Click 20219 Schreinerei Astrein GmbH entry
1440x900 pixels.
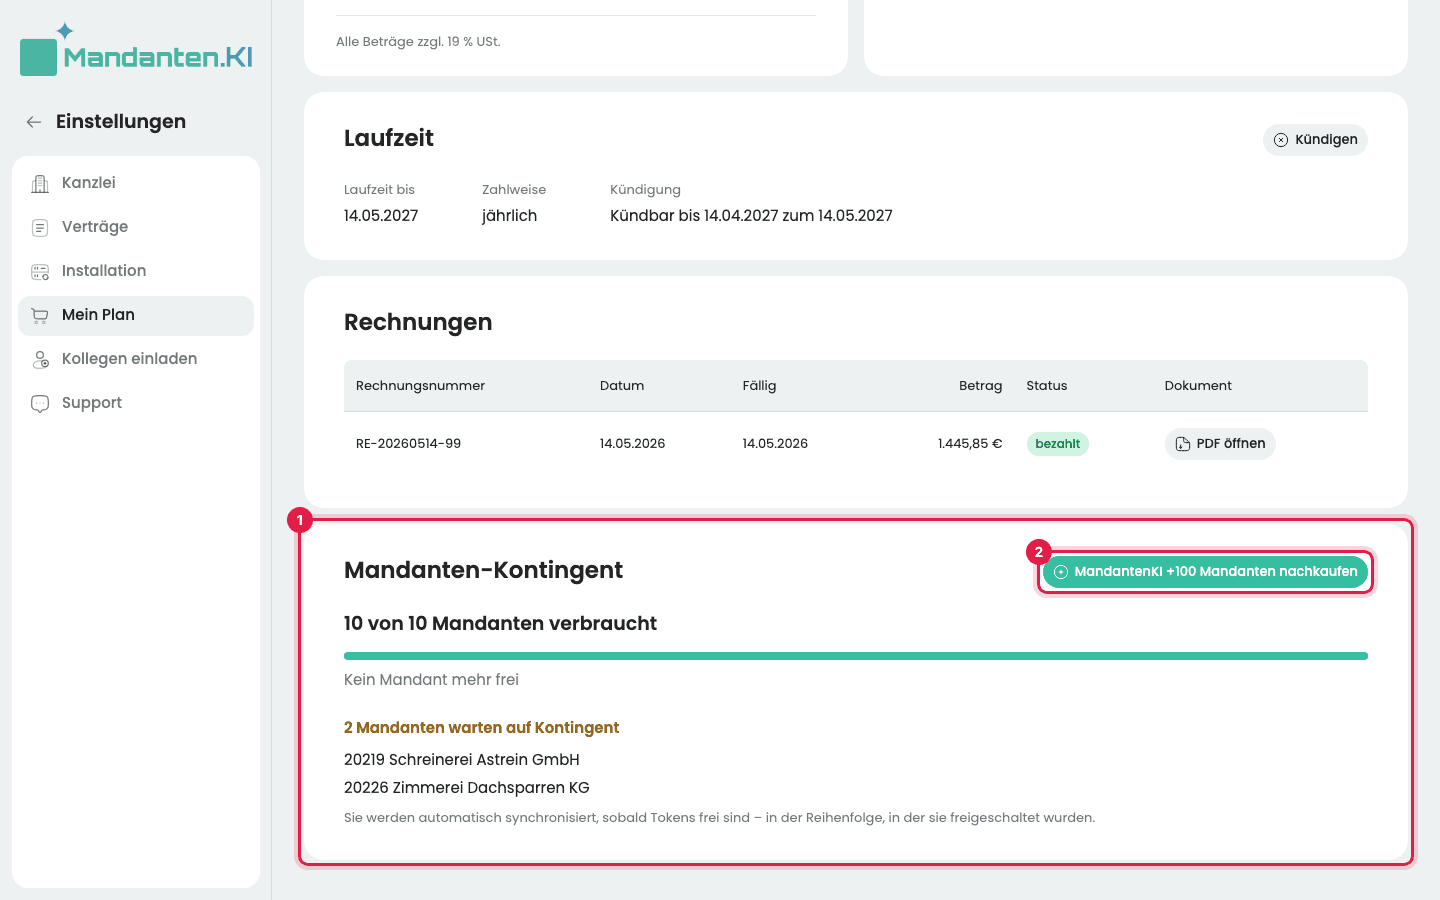click(462, 760)
